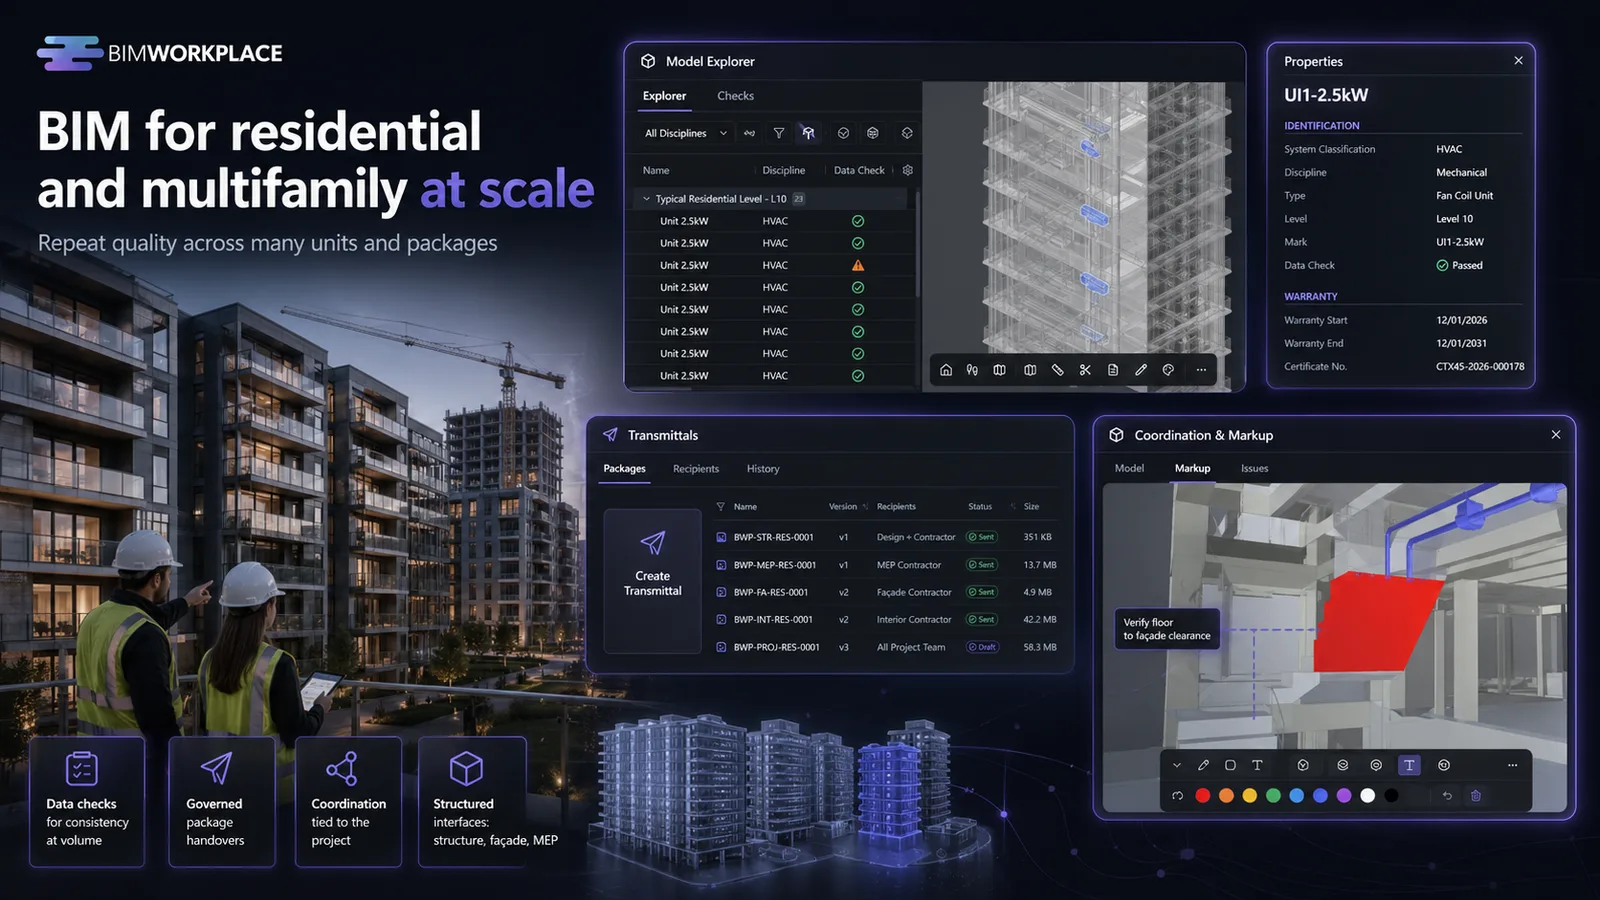This screenshot has width=1600, height=900.
Task: Select the pencil draw tool in the markup toolbar
Action: pos(1203,765)
